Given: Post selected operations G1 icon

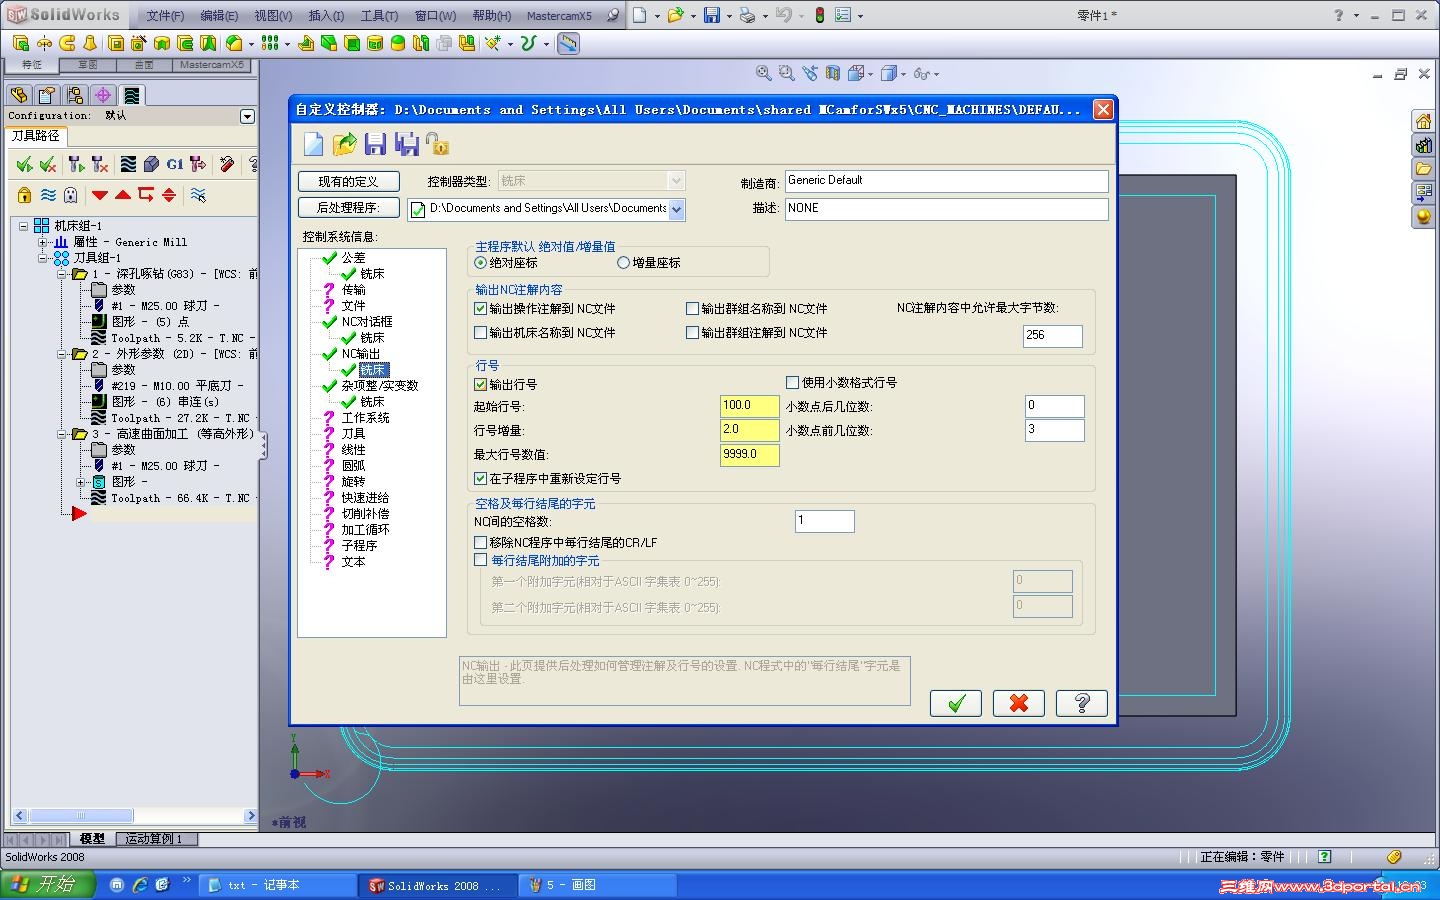Looking at the screenshot, I should tap(175, 164).
